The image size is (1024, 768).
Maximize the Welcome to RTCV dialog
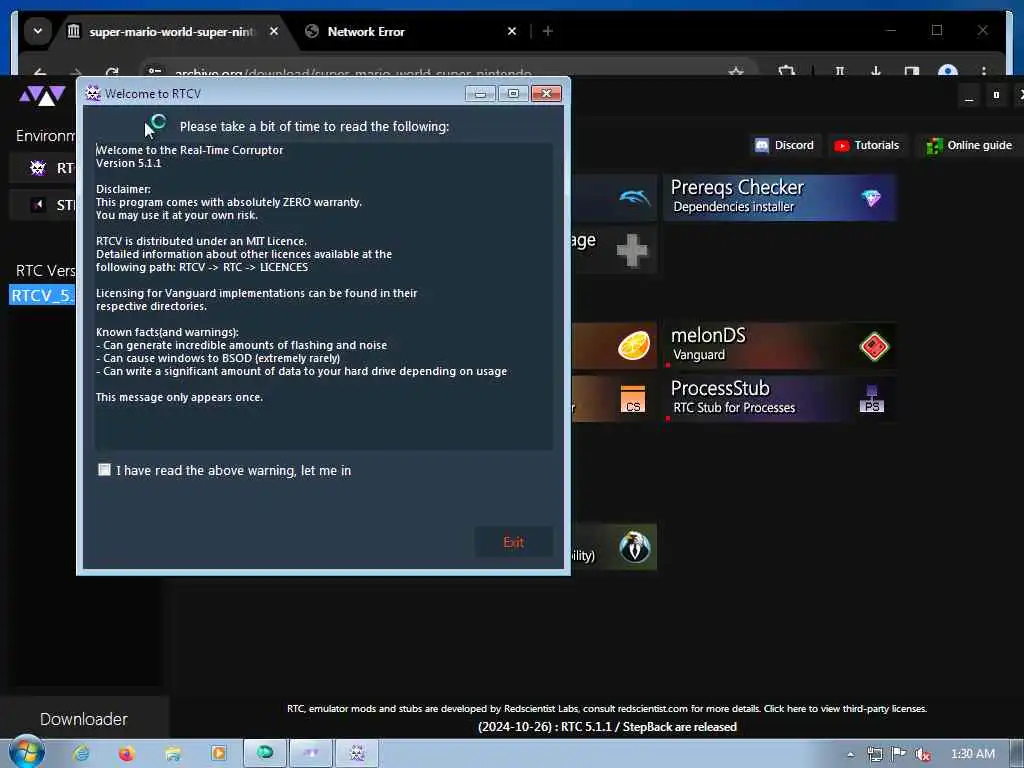click(x=513, y=93)
